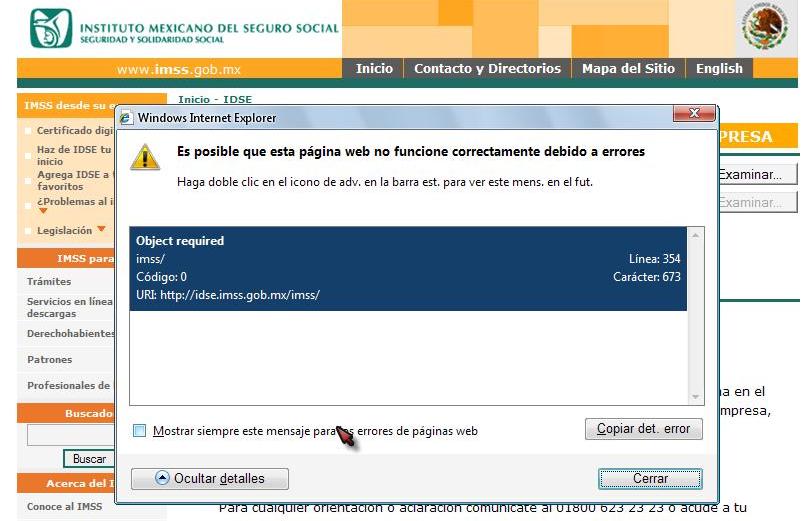Image resolution: width=804 pixels, height=521 pixels.
Task: Click the search text field in Buscador
Action: [71, 435]
